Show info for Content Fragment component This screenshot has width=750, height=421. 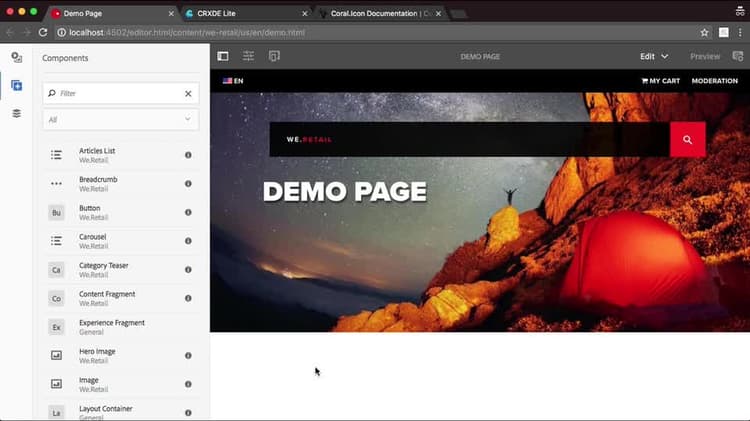pyautogui.click(x=188, y=298)
